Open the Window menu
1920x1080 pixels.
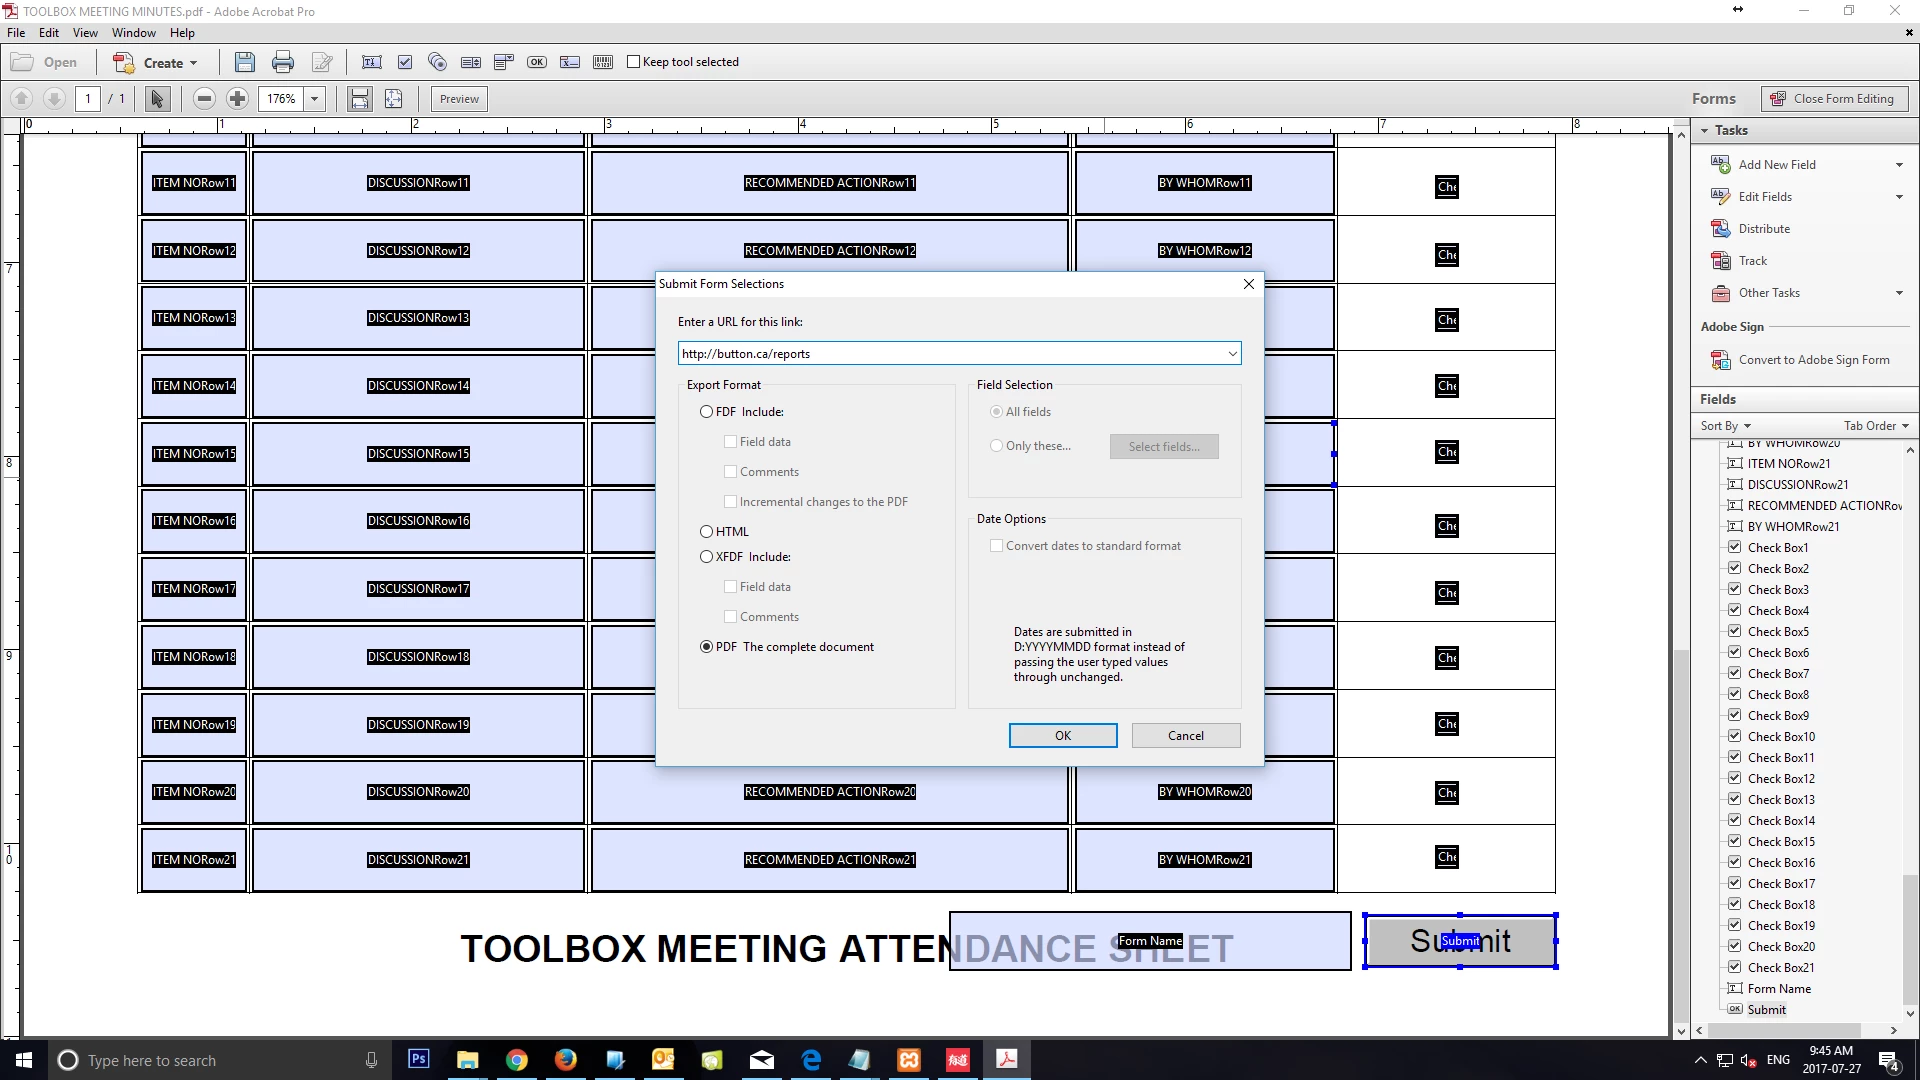pos(133,33)
